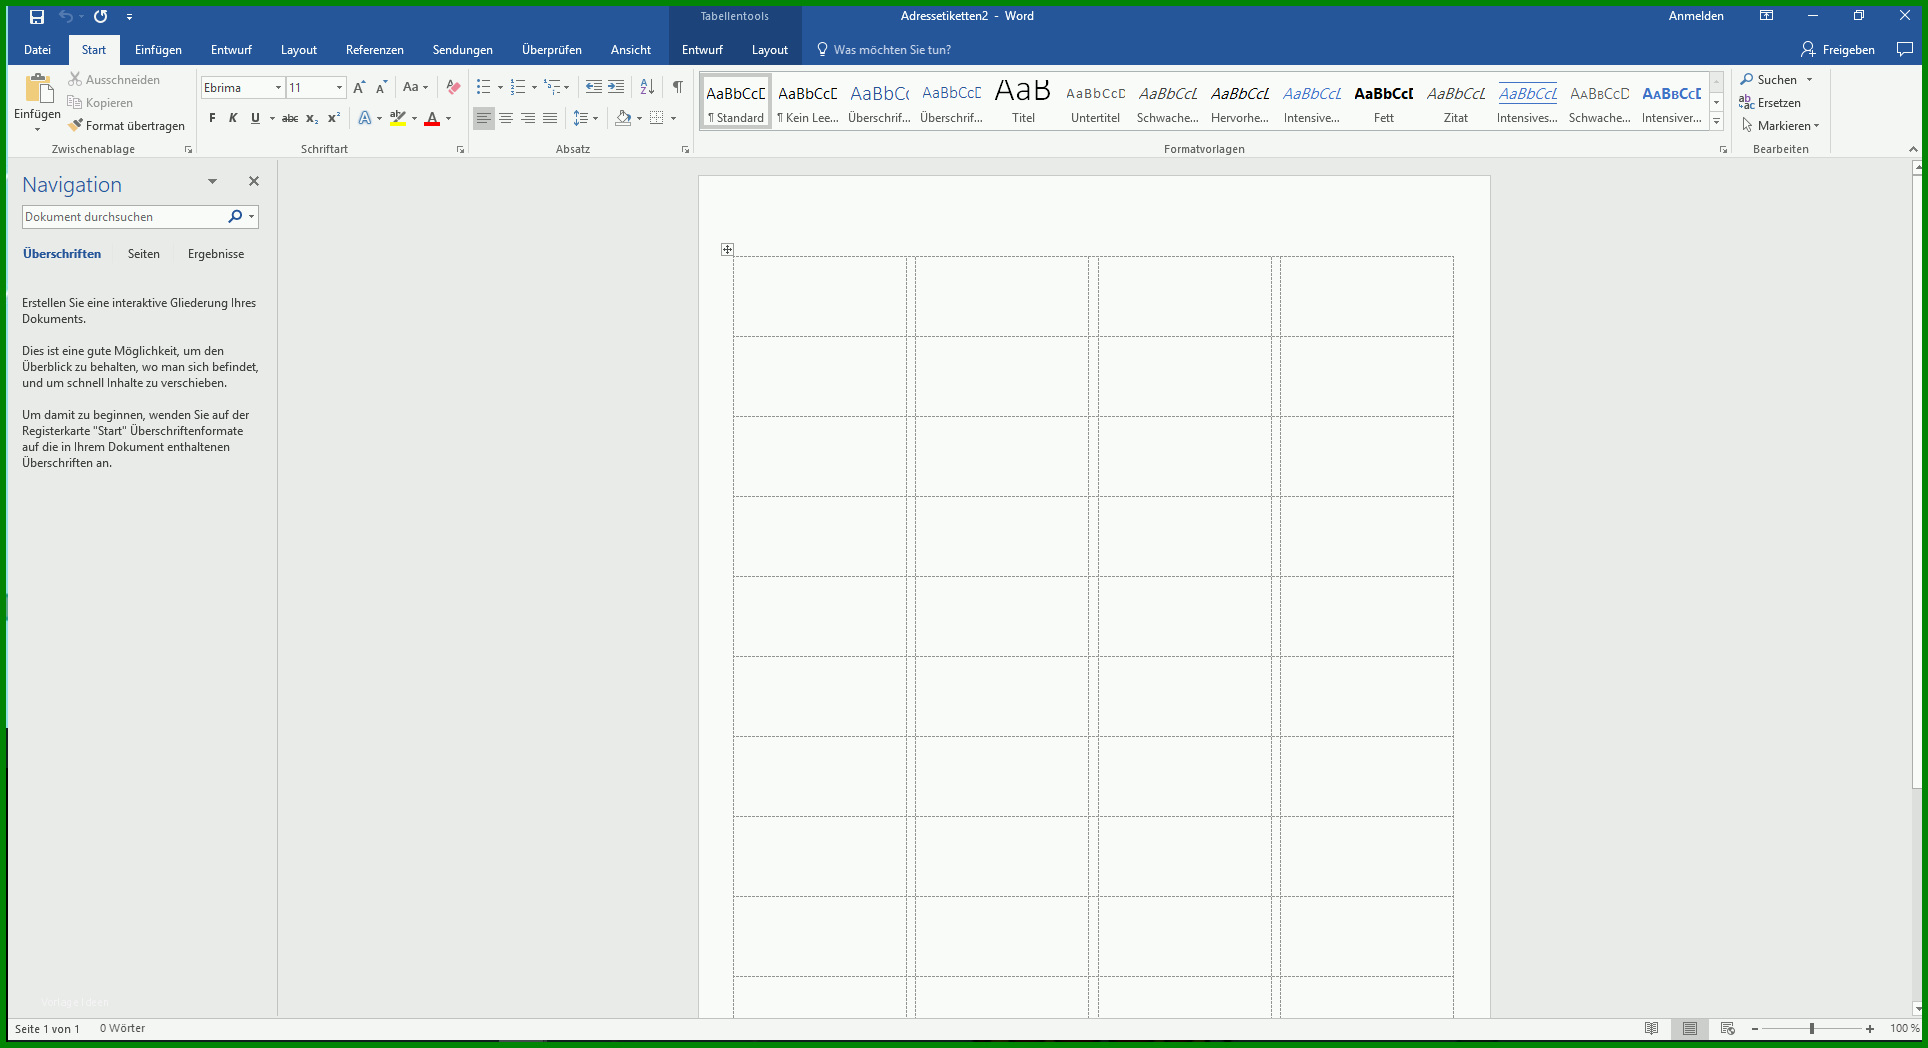Select the print layout view button

[x=1690, y=1028]
